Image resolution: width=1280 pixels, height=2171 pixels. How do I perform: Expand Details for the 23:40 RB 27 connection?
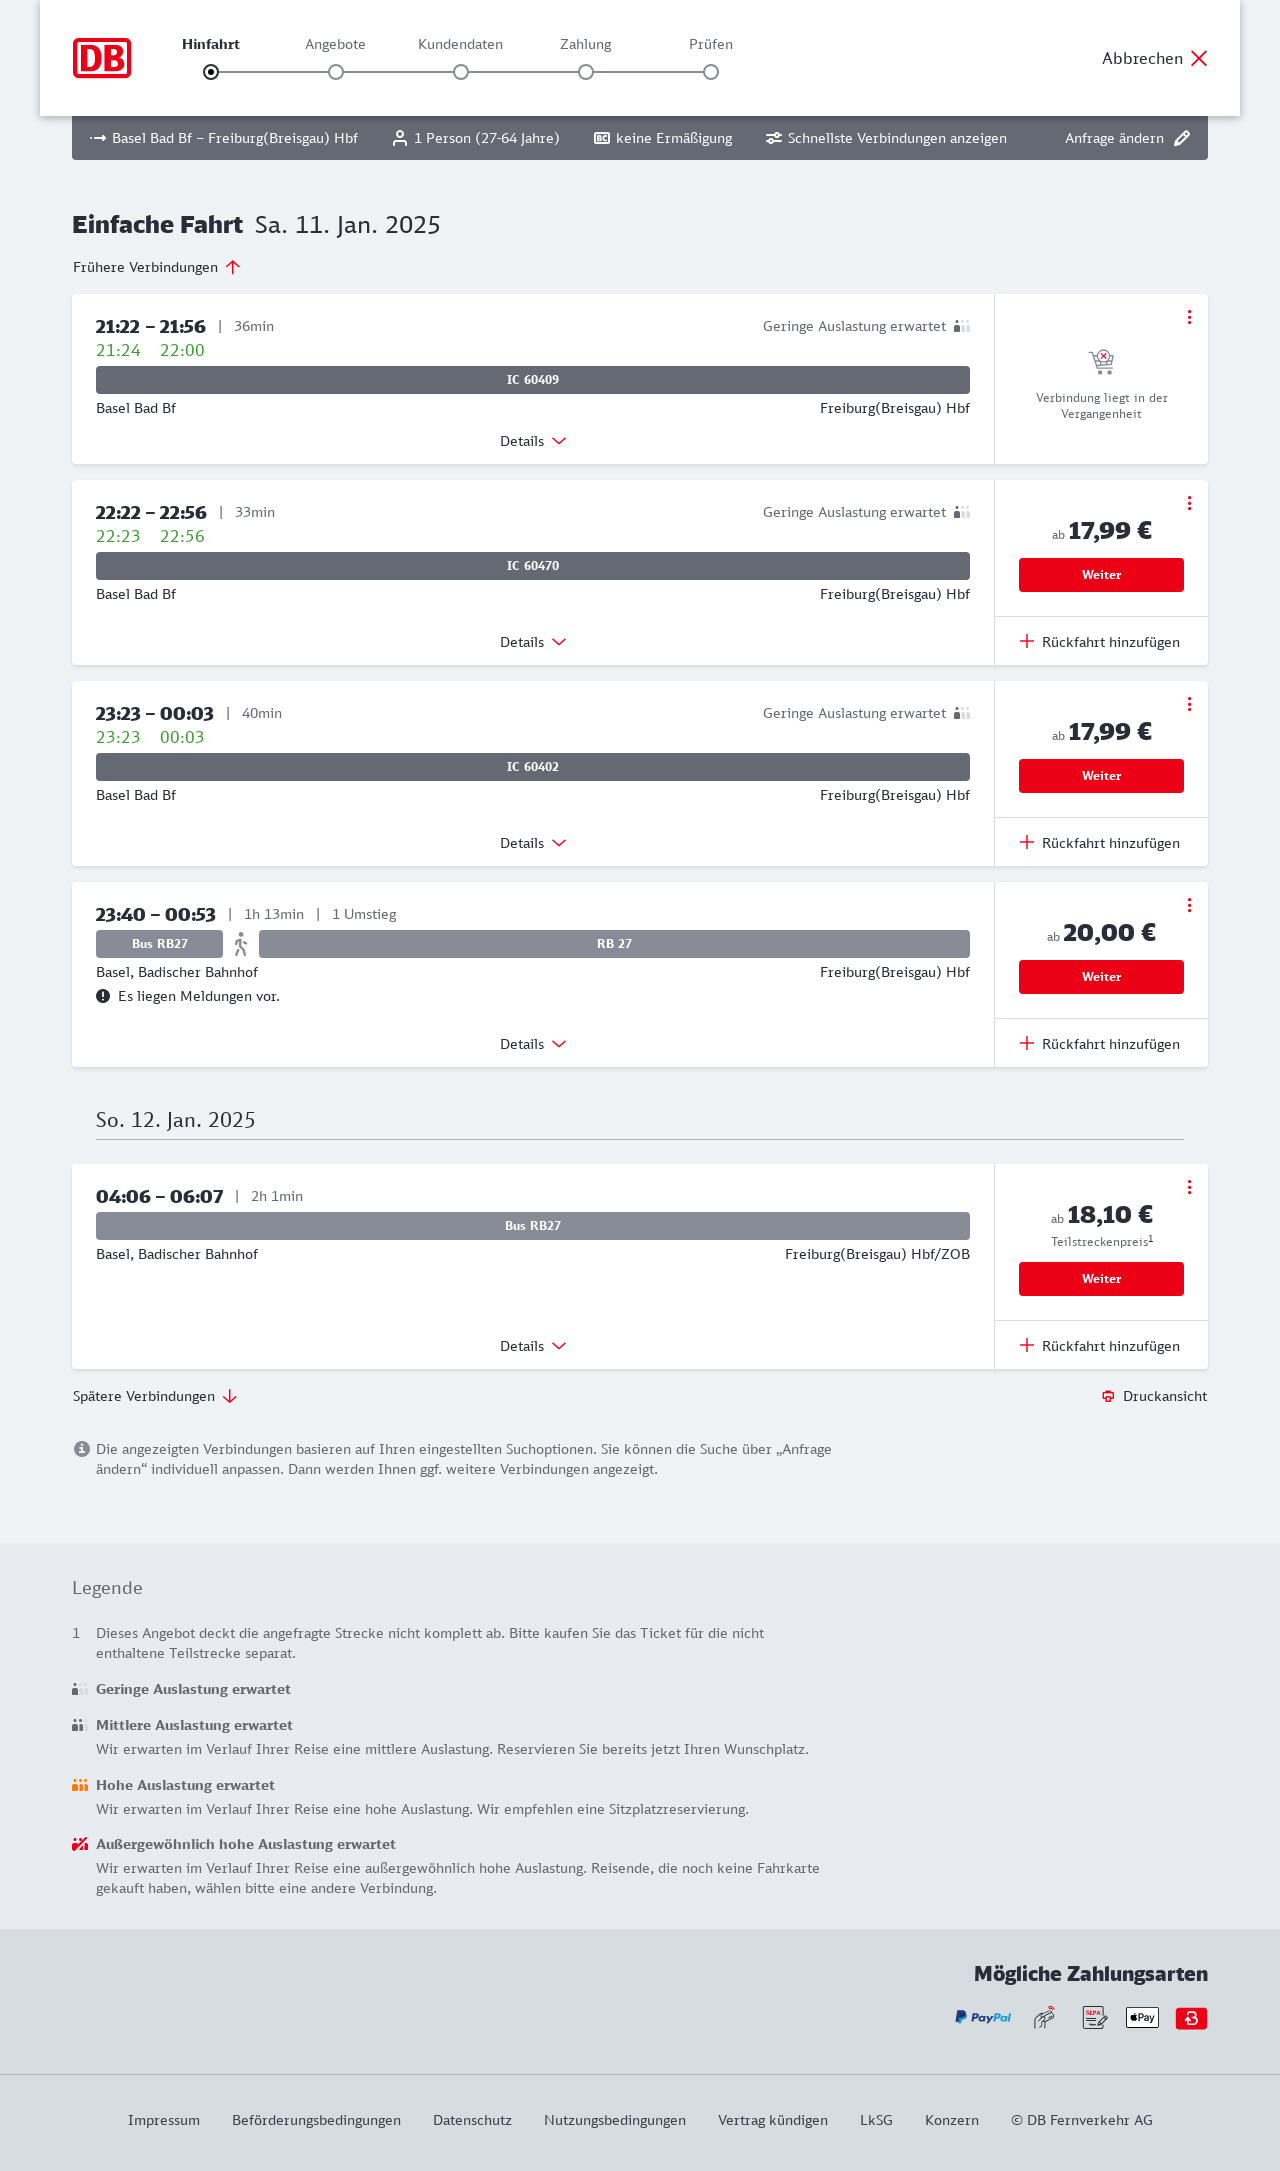coord(533,1044)
